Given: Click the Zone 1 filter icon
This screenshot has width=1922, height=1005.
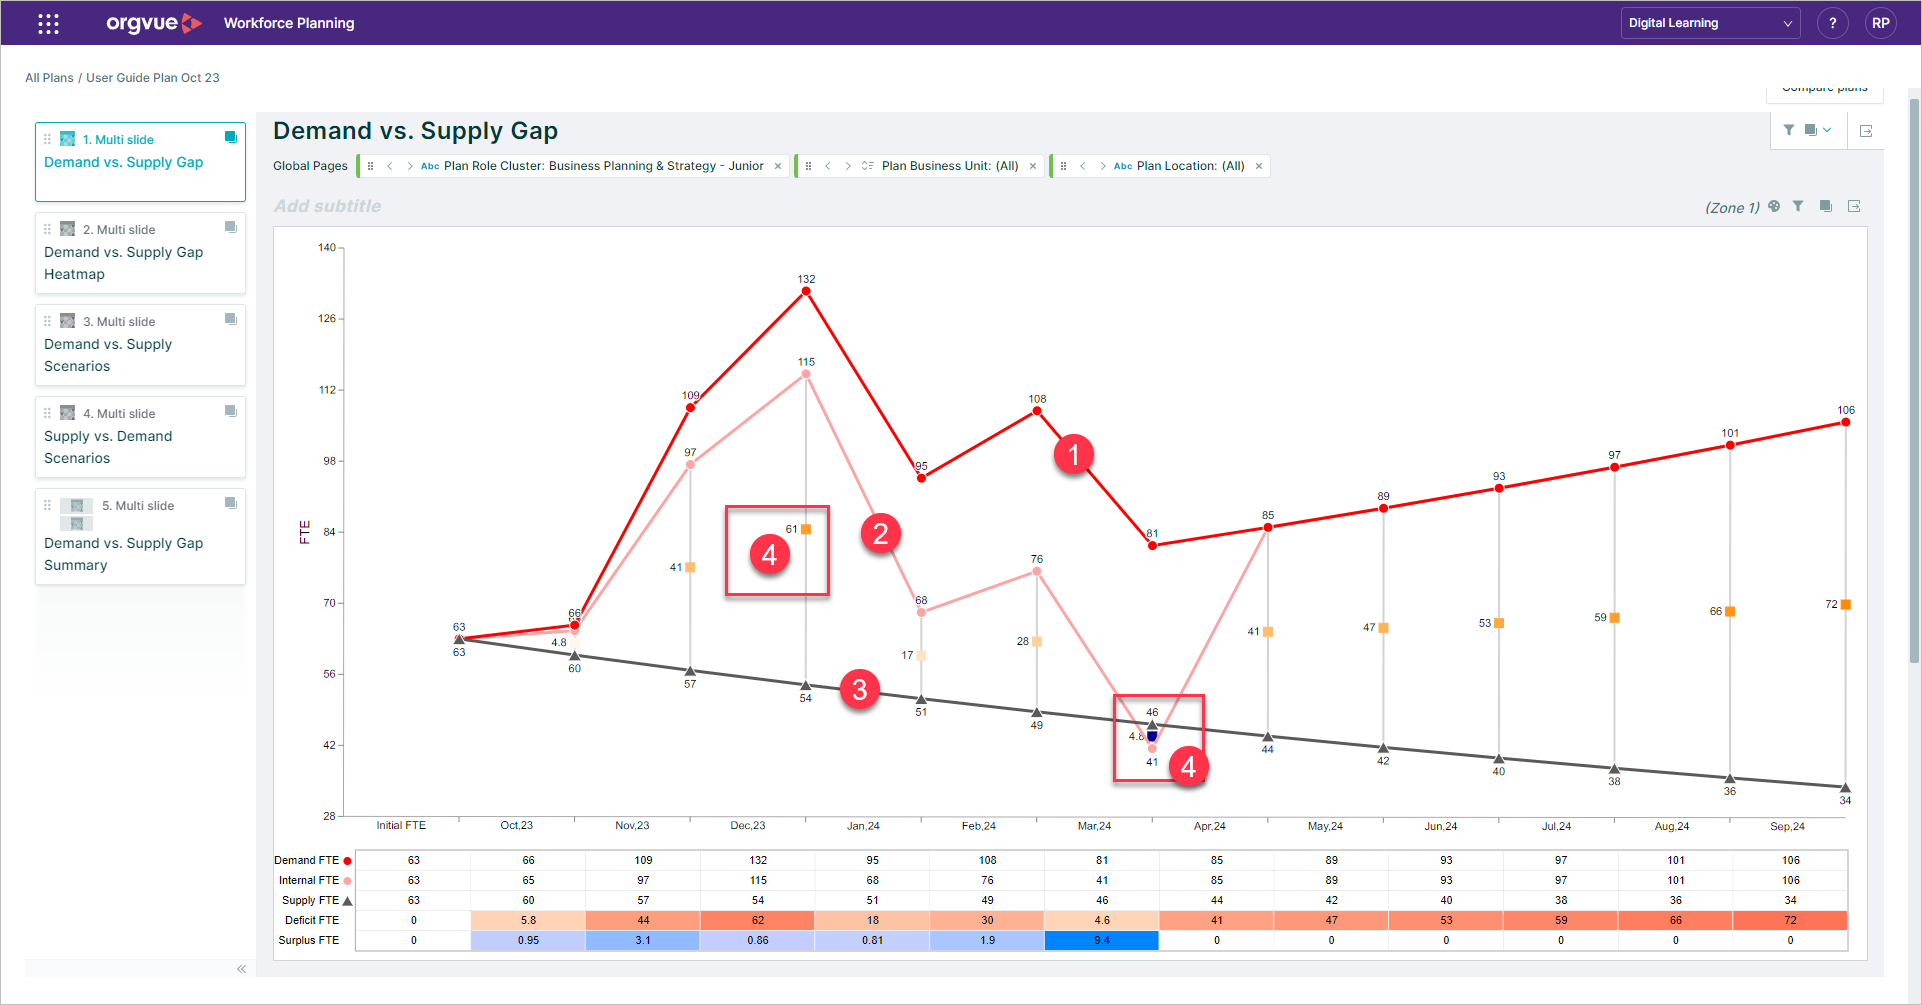Looking at the screenshot, I should [x=1799, y=206].
